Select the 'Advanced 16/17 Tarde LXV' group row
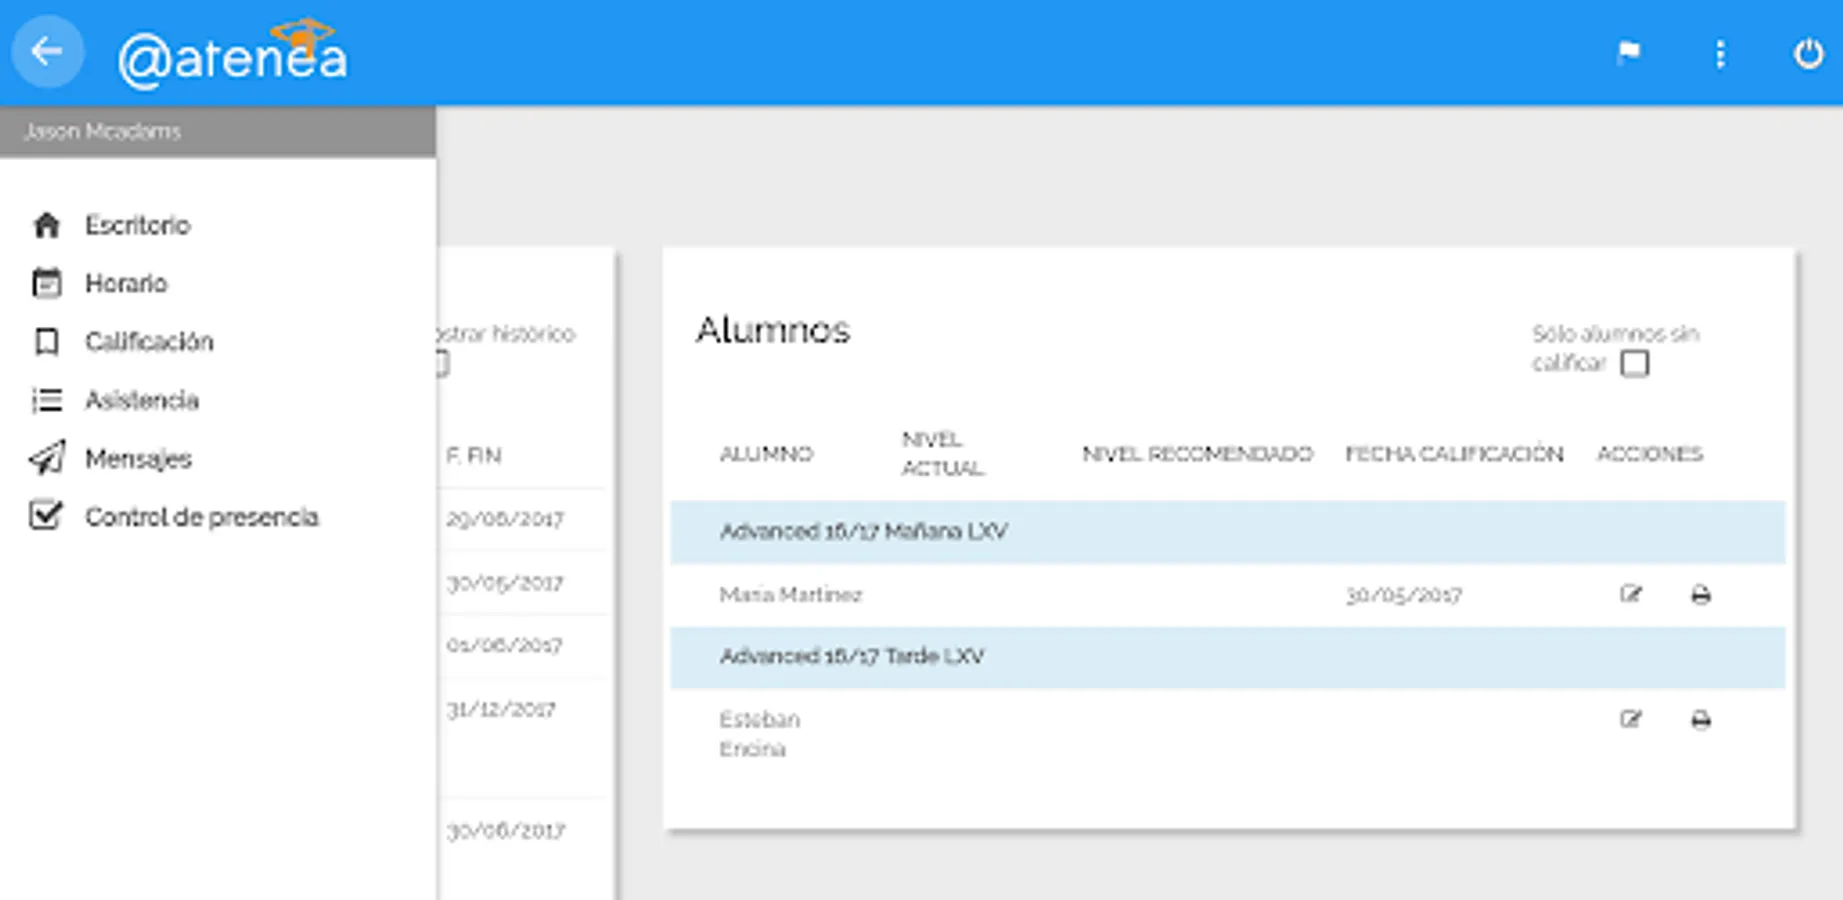The height and width of the screenshot is (900, 1843). tap(1227, 657)
